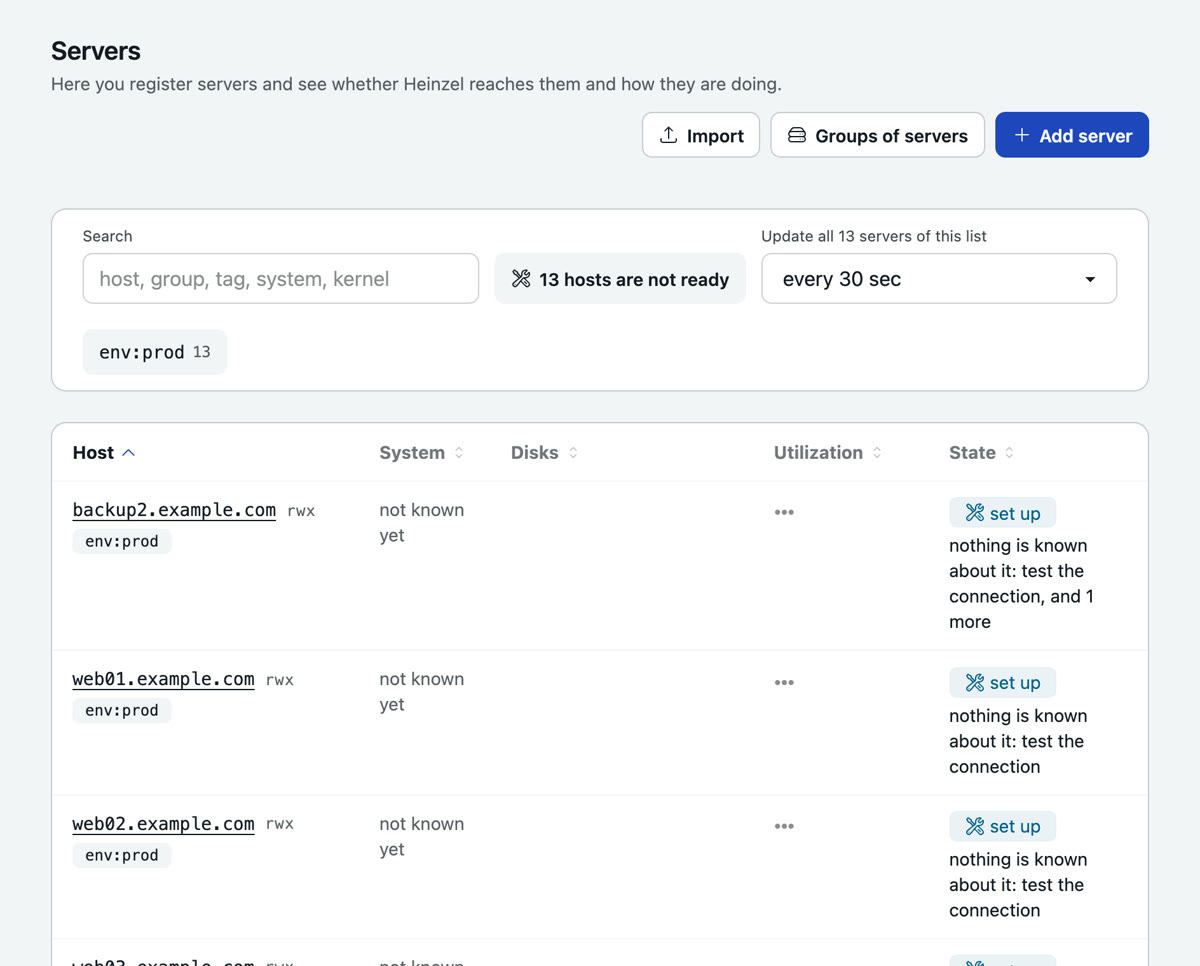Image resolution: width=1200 pixels, height=966 pixels.
Task: Toggle the env:prod 13 tag filter
Action: pyautogui.click(x=155, y=352)
